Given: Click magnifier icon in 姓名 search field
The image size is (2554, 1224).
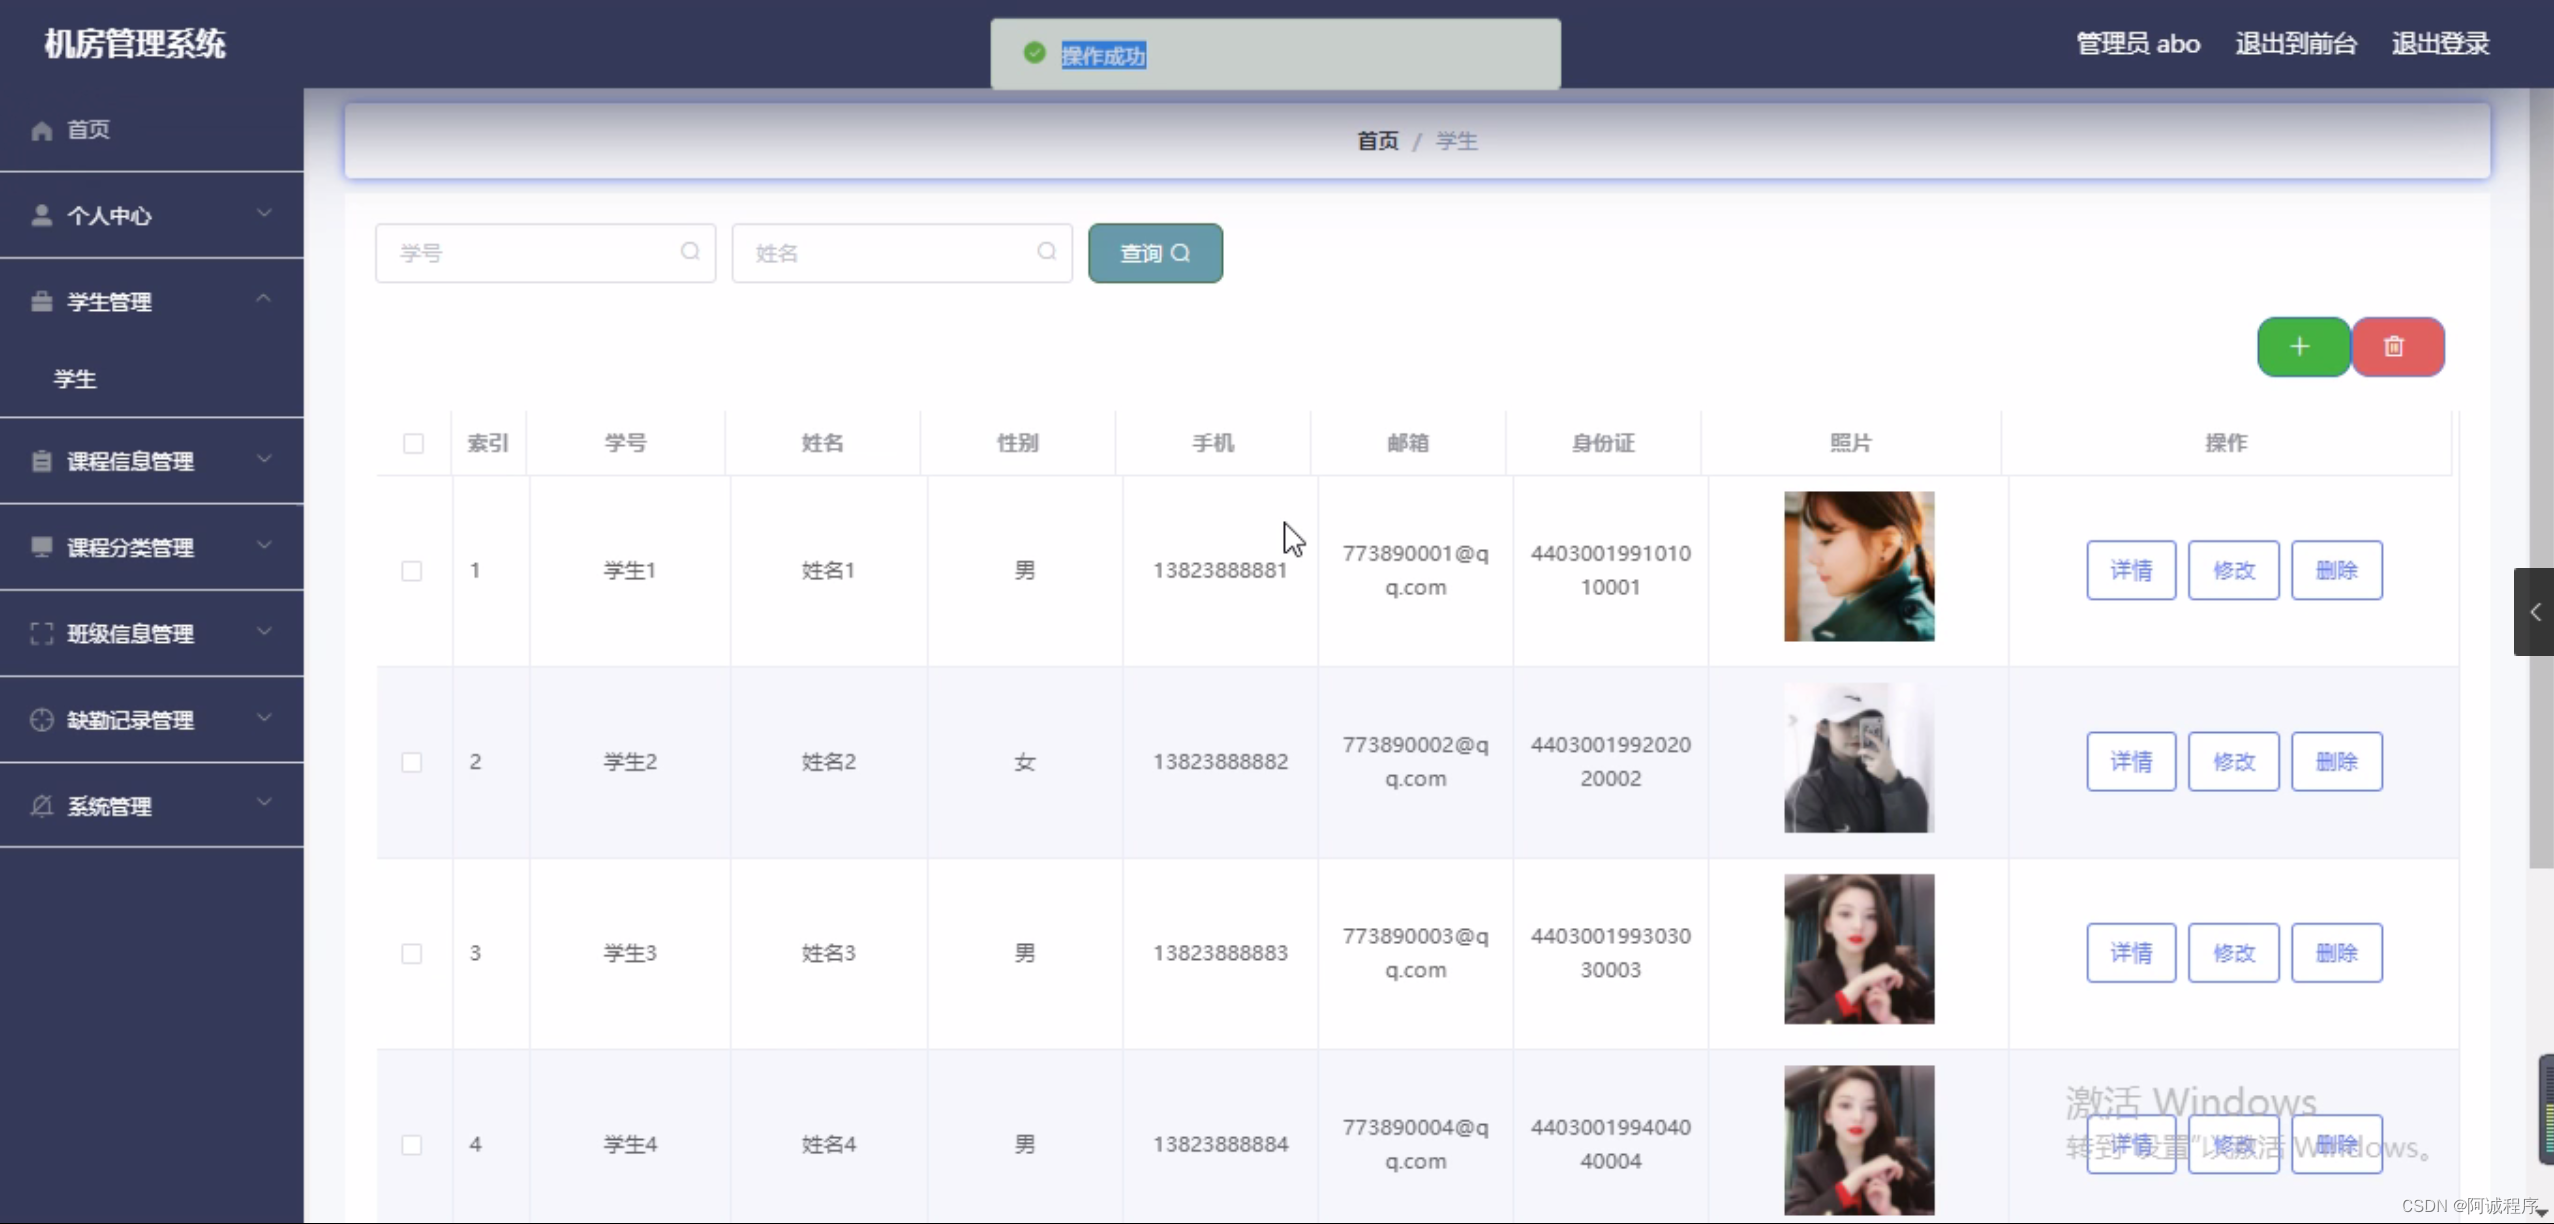Looking at the screenshot, I should tap(1046, 252).
